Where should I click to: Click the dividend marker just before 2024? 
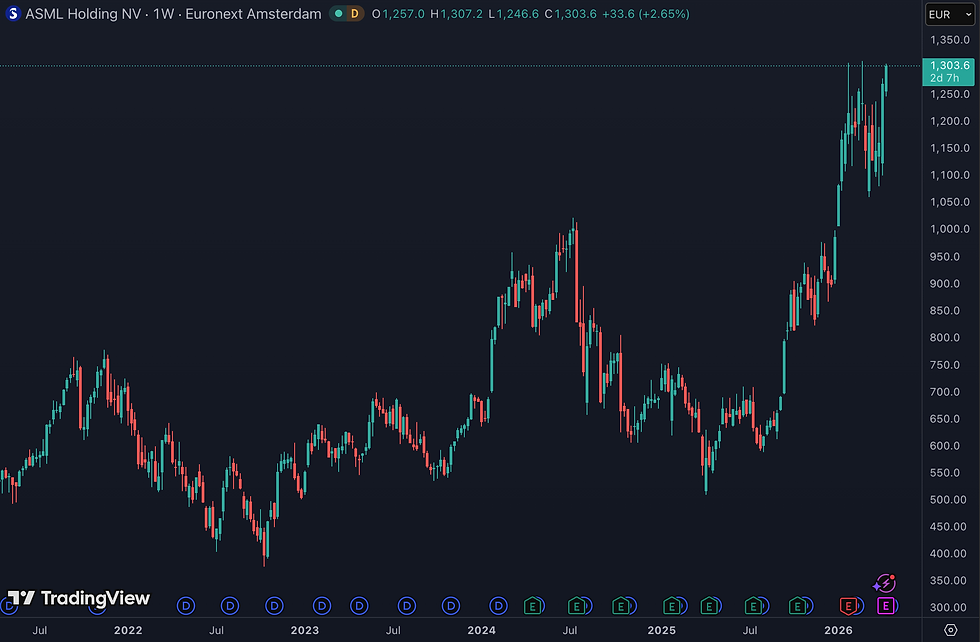tap(451, 606)
